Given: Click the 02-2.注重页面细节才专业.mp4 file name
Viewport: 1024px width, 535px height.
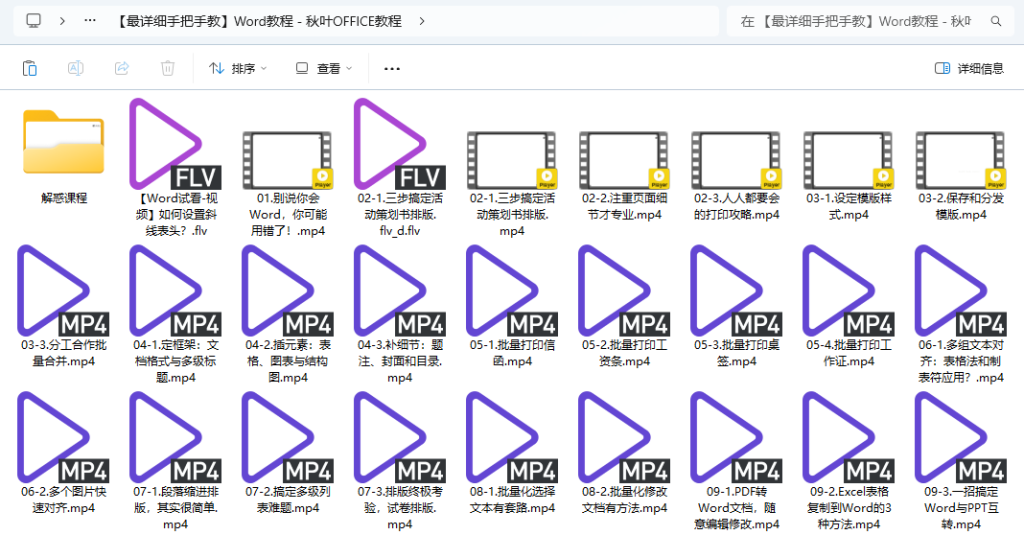Looking at the screenshot, I should click(x=624, y=206).
